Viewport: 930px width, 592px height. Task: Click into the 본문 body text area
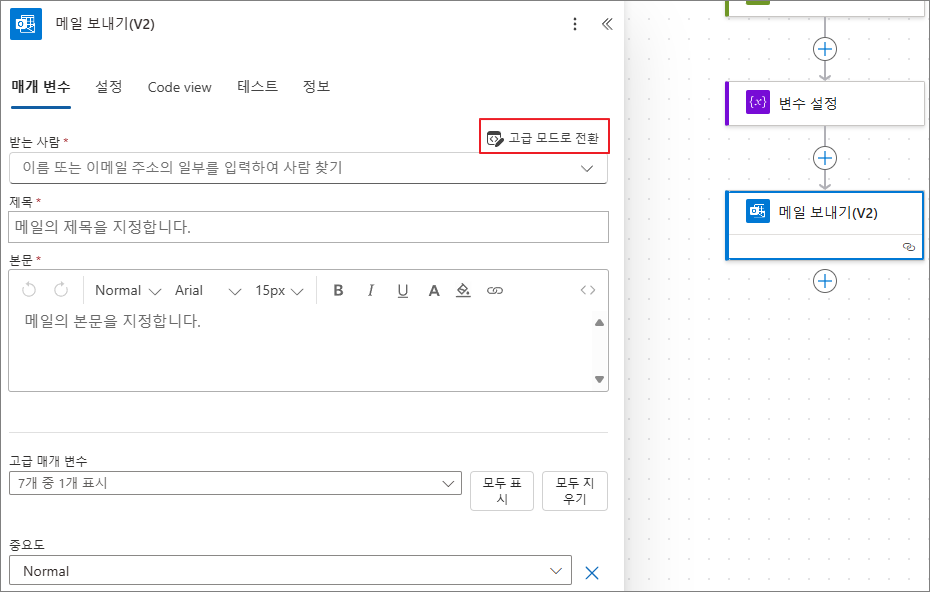301,350
